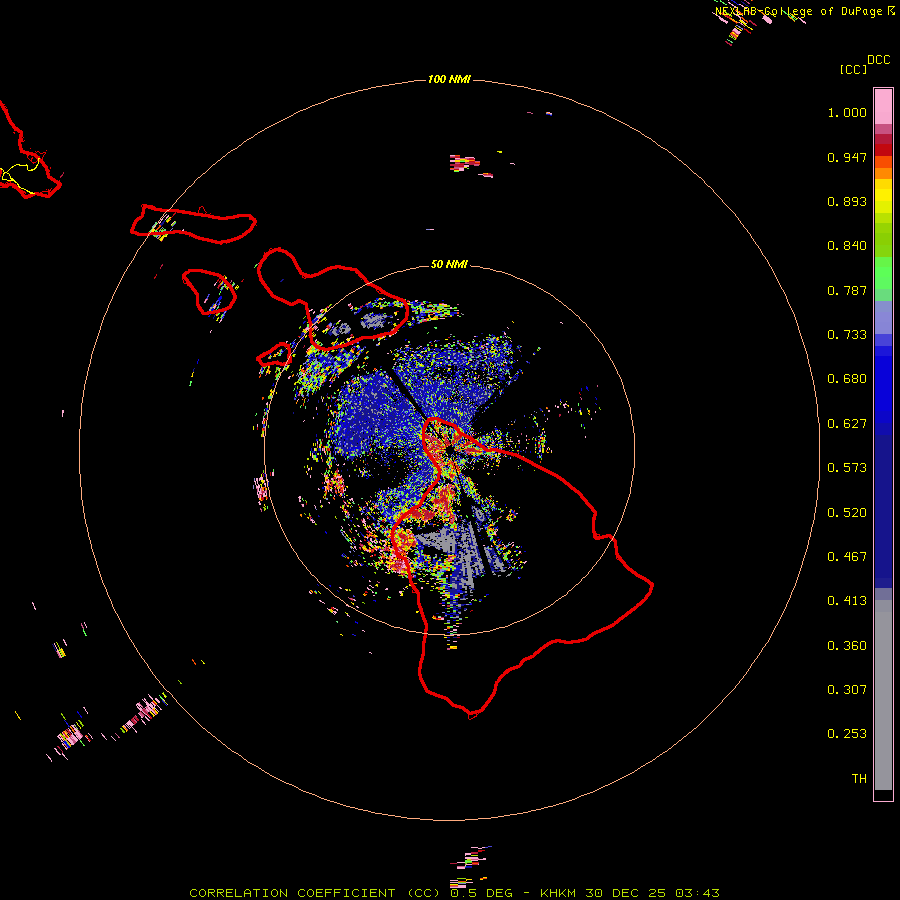This screenshot has height=900, width=900.
Task: Click the 30 DEC 25 date text
Action: (626, 893)
